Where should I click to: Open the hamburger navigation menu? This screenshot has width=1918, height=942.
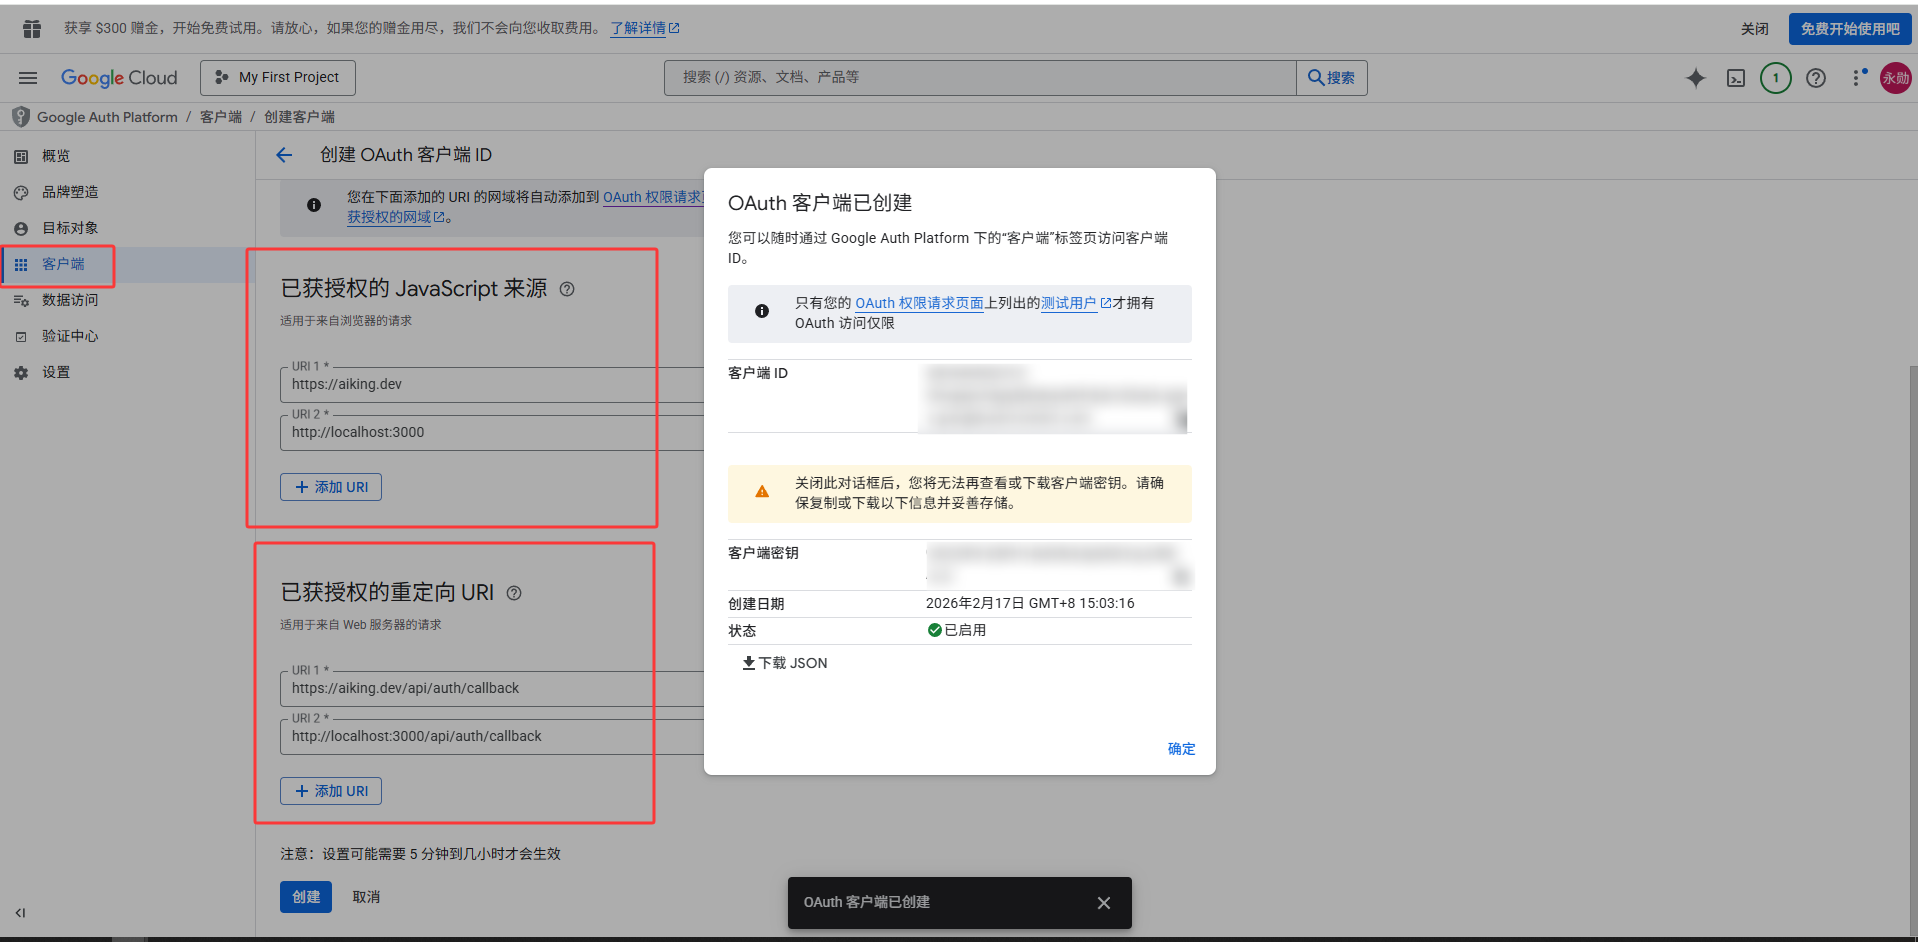coord(28,78)
